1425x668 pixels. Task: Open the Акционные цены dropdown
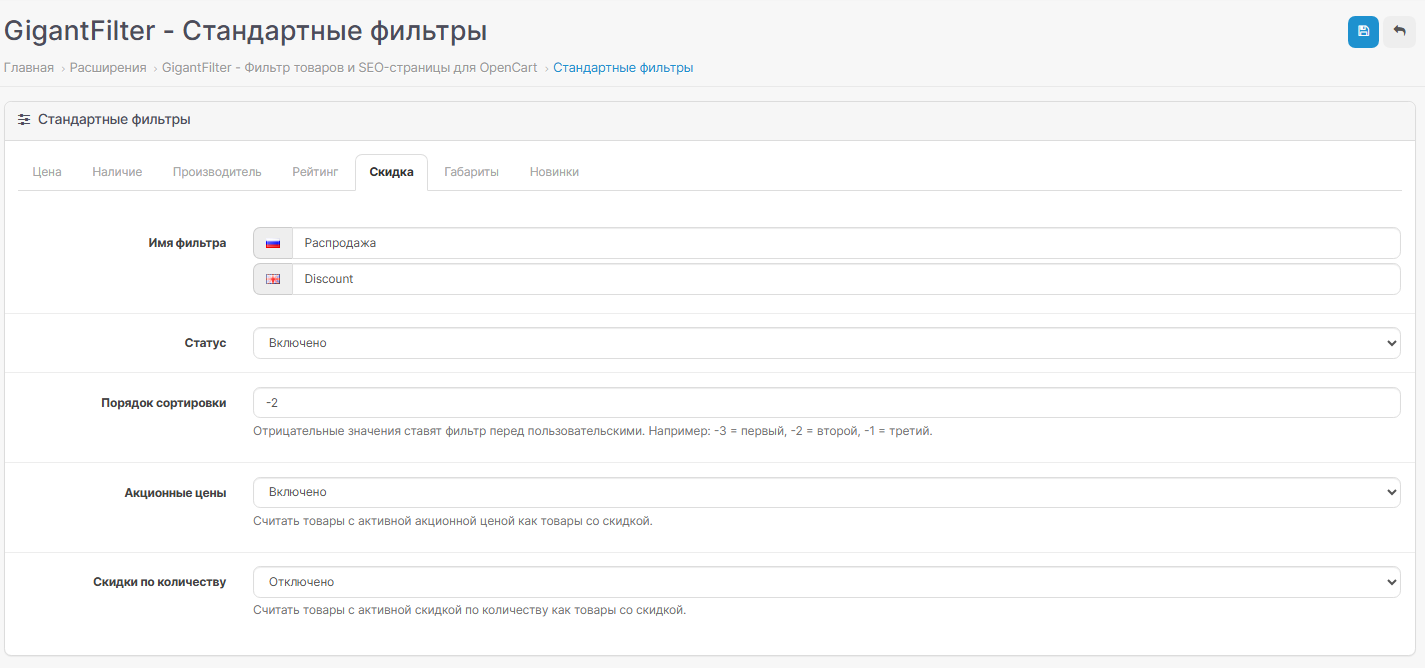point(827,492)
